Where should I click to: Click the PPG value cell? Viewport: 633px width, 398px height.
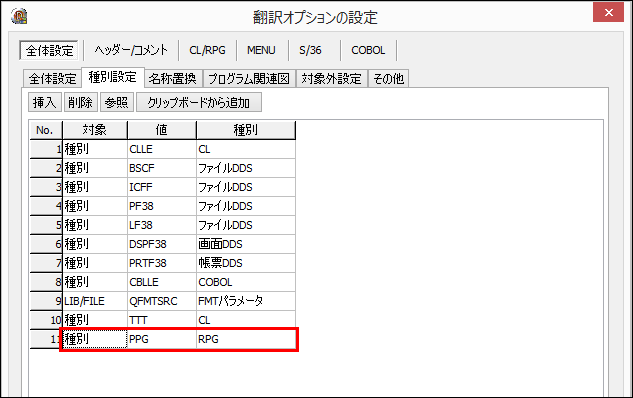click(x=162, y=339)
